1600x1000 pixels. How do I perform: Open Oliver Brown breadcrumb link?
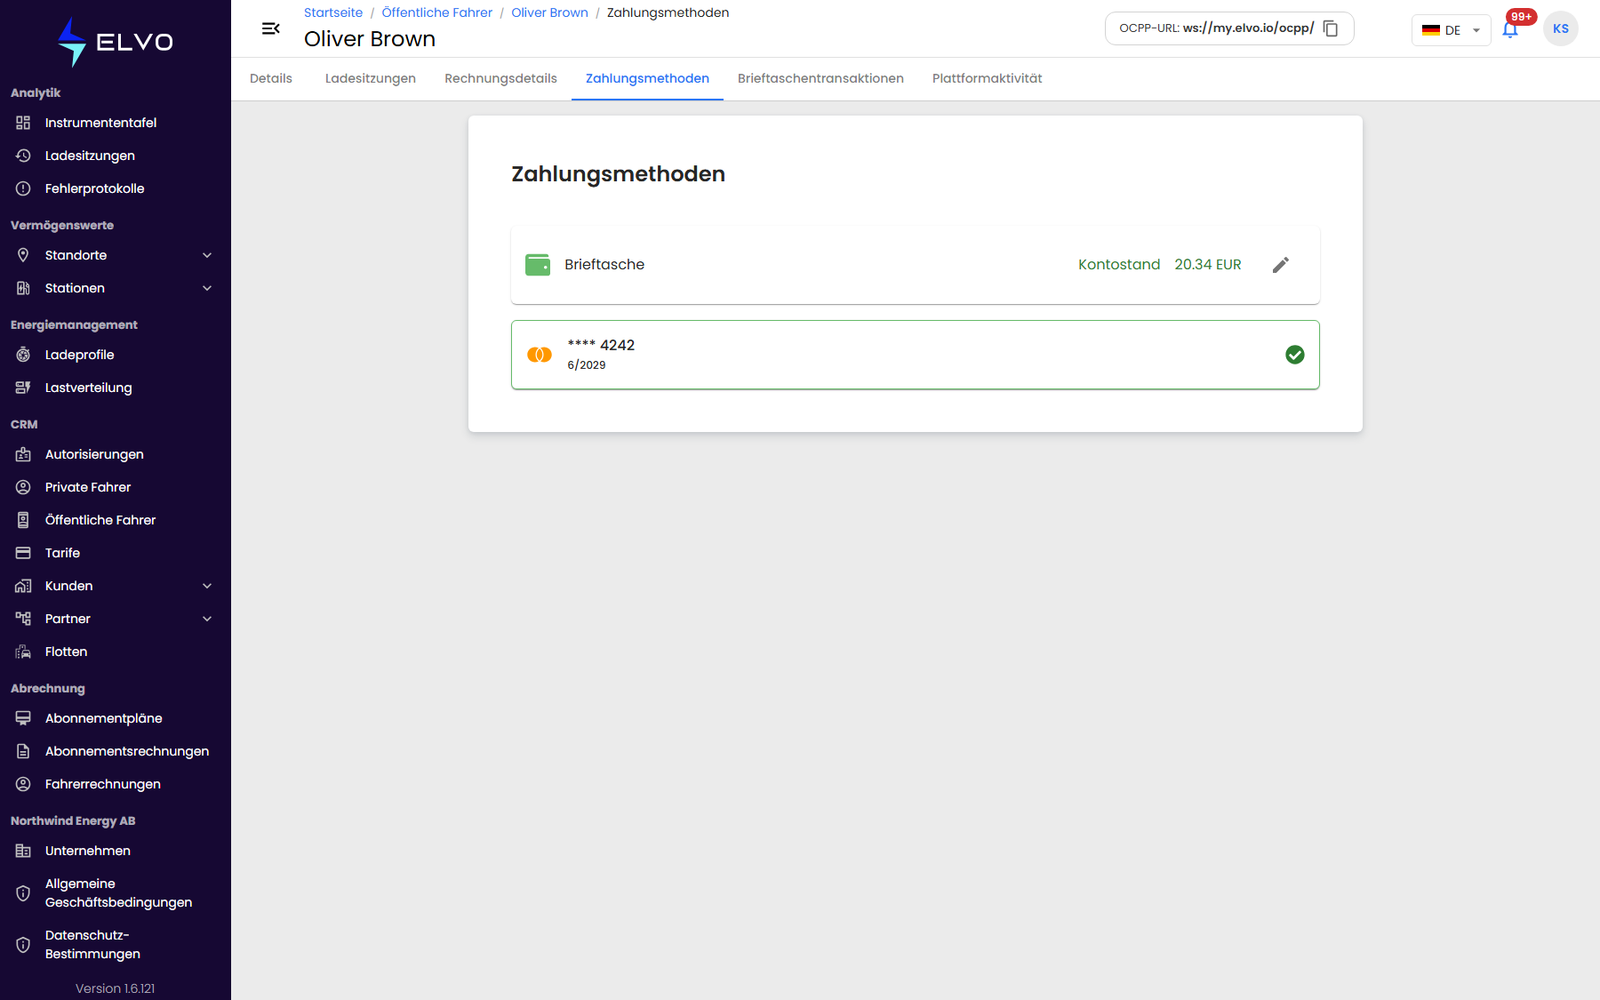pos(550,13)
